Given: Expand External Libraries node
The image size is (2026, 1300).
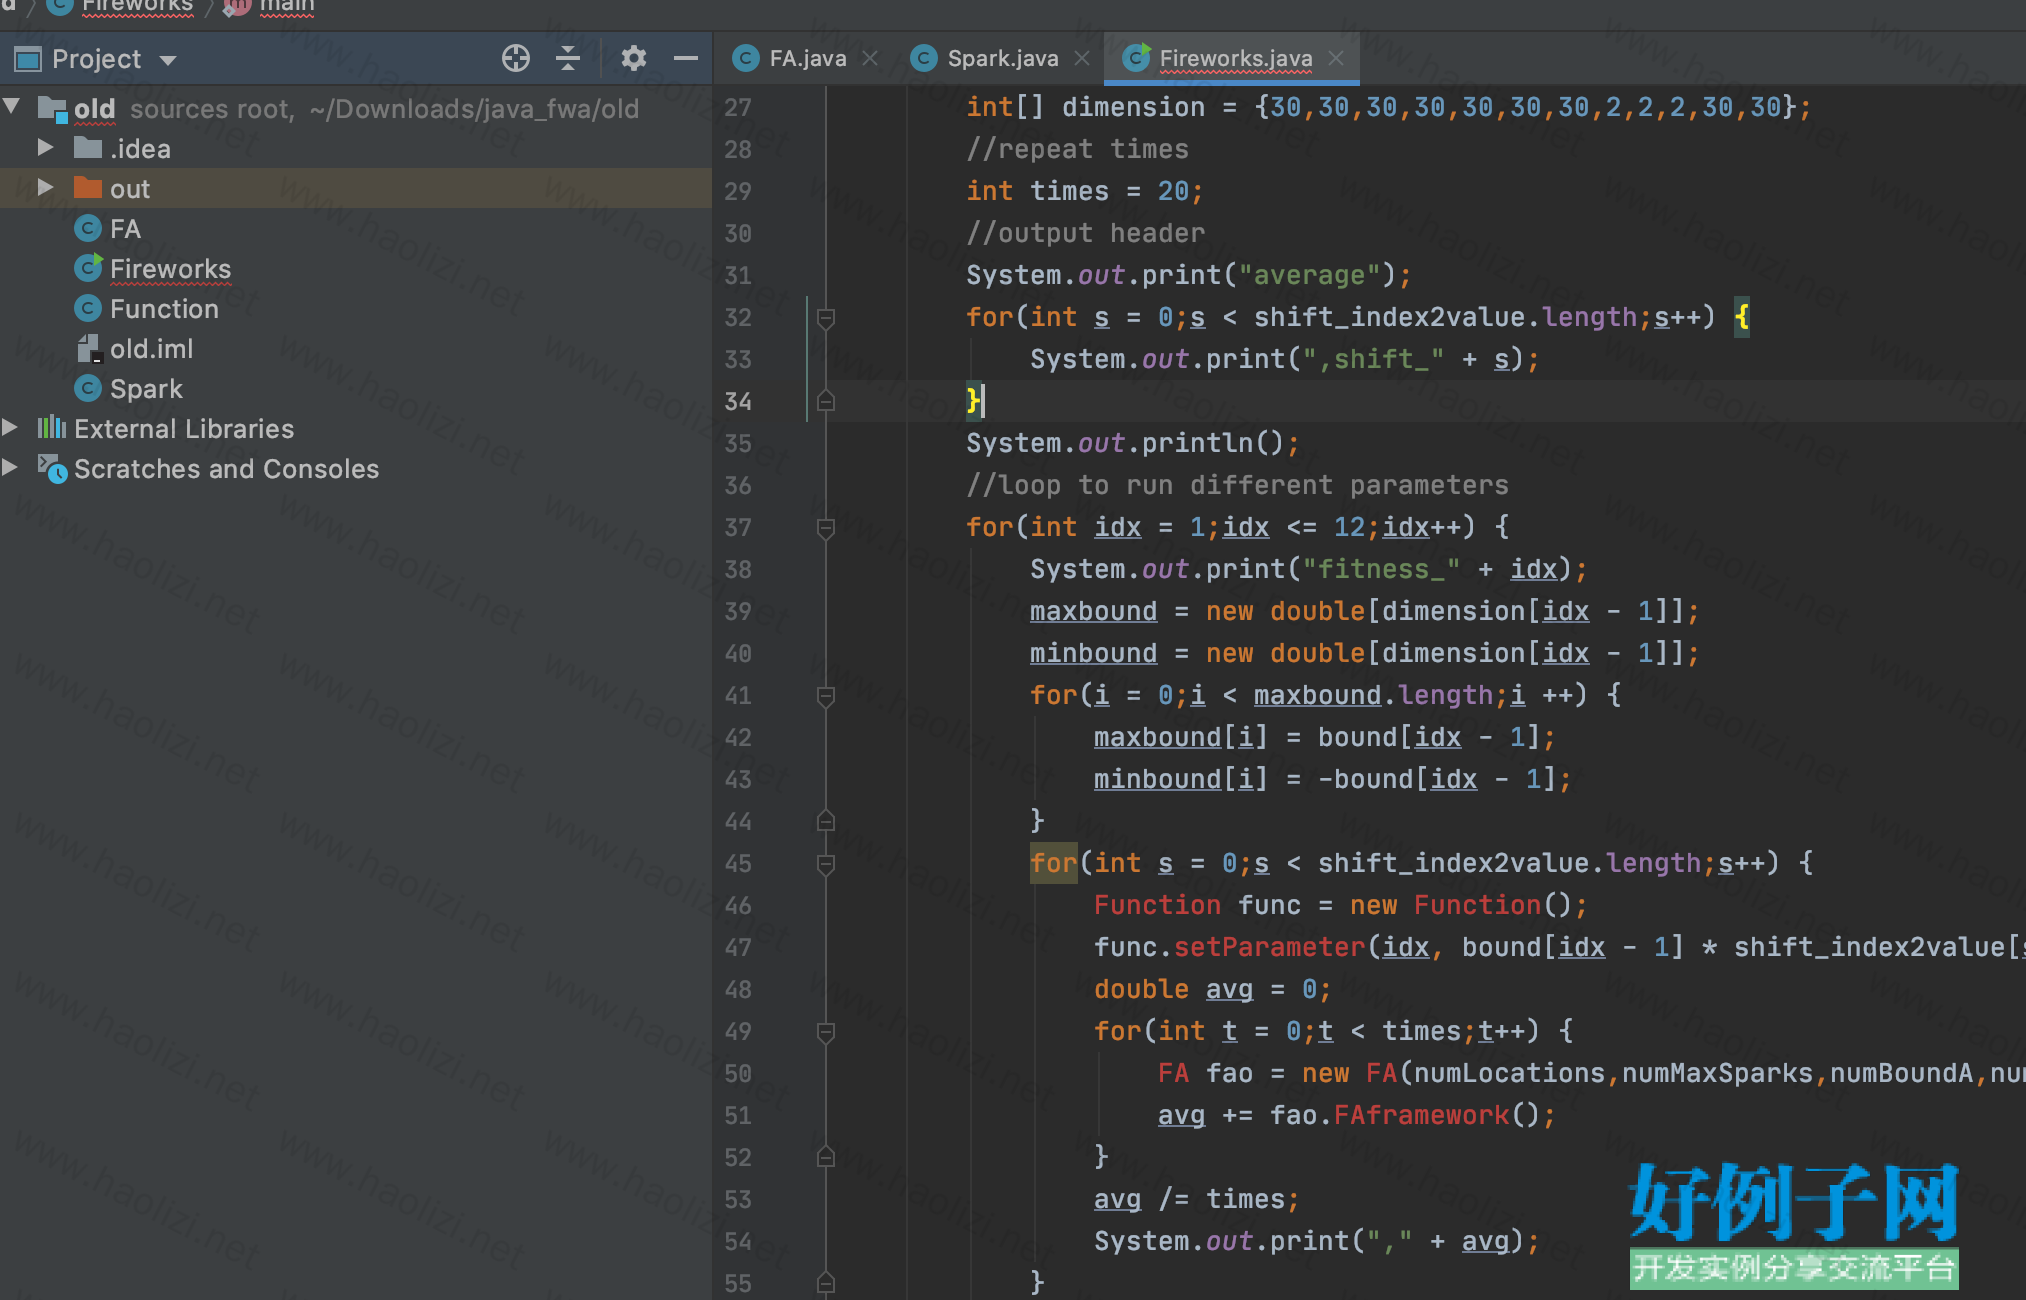Looking at the screenshot, I should pyautogui.click(x=11, y=428).
